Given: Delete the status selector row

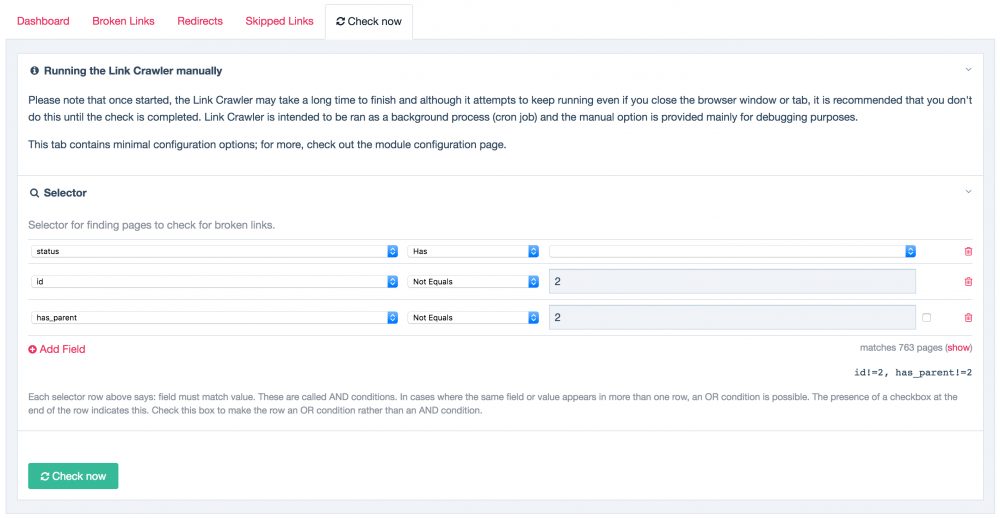Looking at the screenshot, I should [968, 251].
